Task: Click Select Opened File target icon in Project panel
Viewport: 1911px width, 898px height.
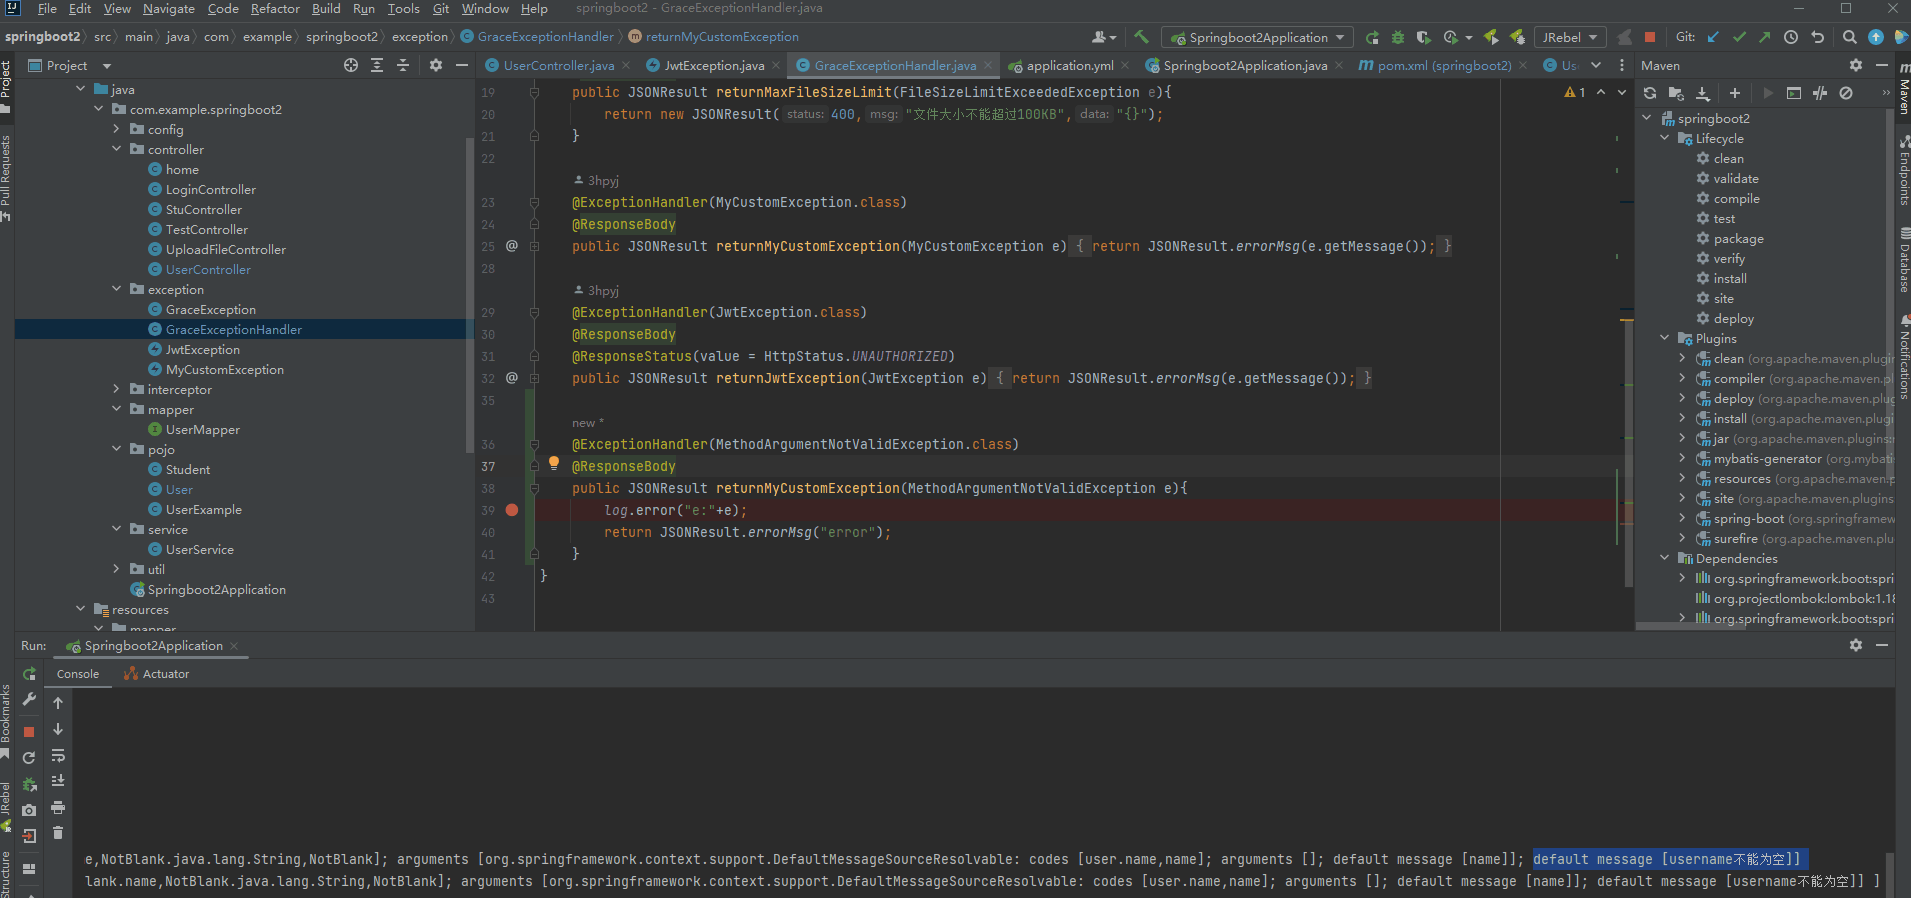Action: (351, 65)
